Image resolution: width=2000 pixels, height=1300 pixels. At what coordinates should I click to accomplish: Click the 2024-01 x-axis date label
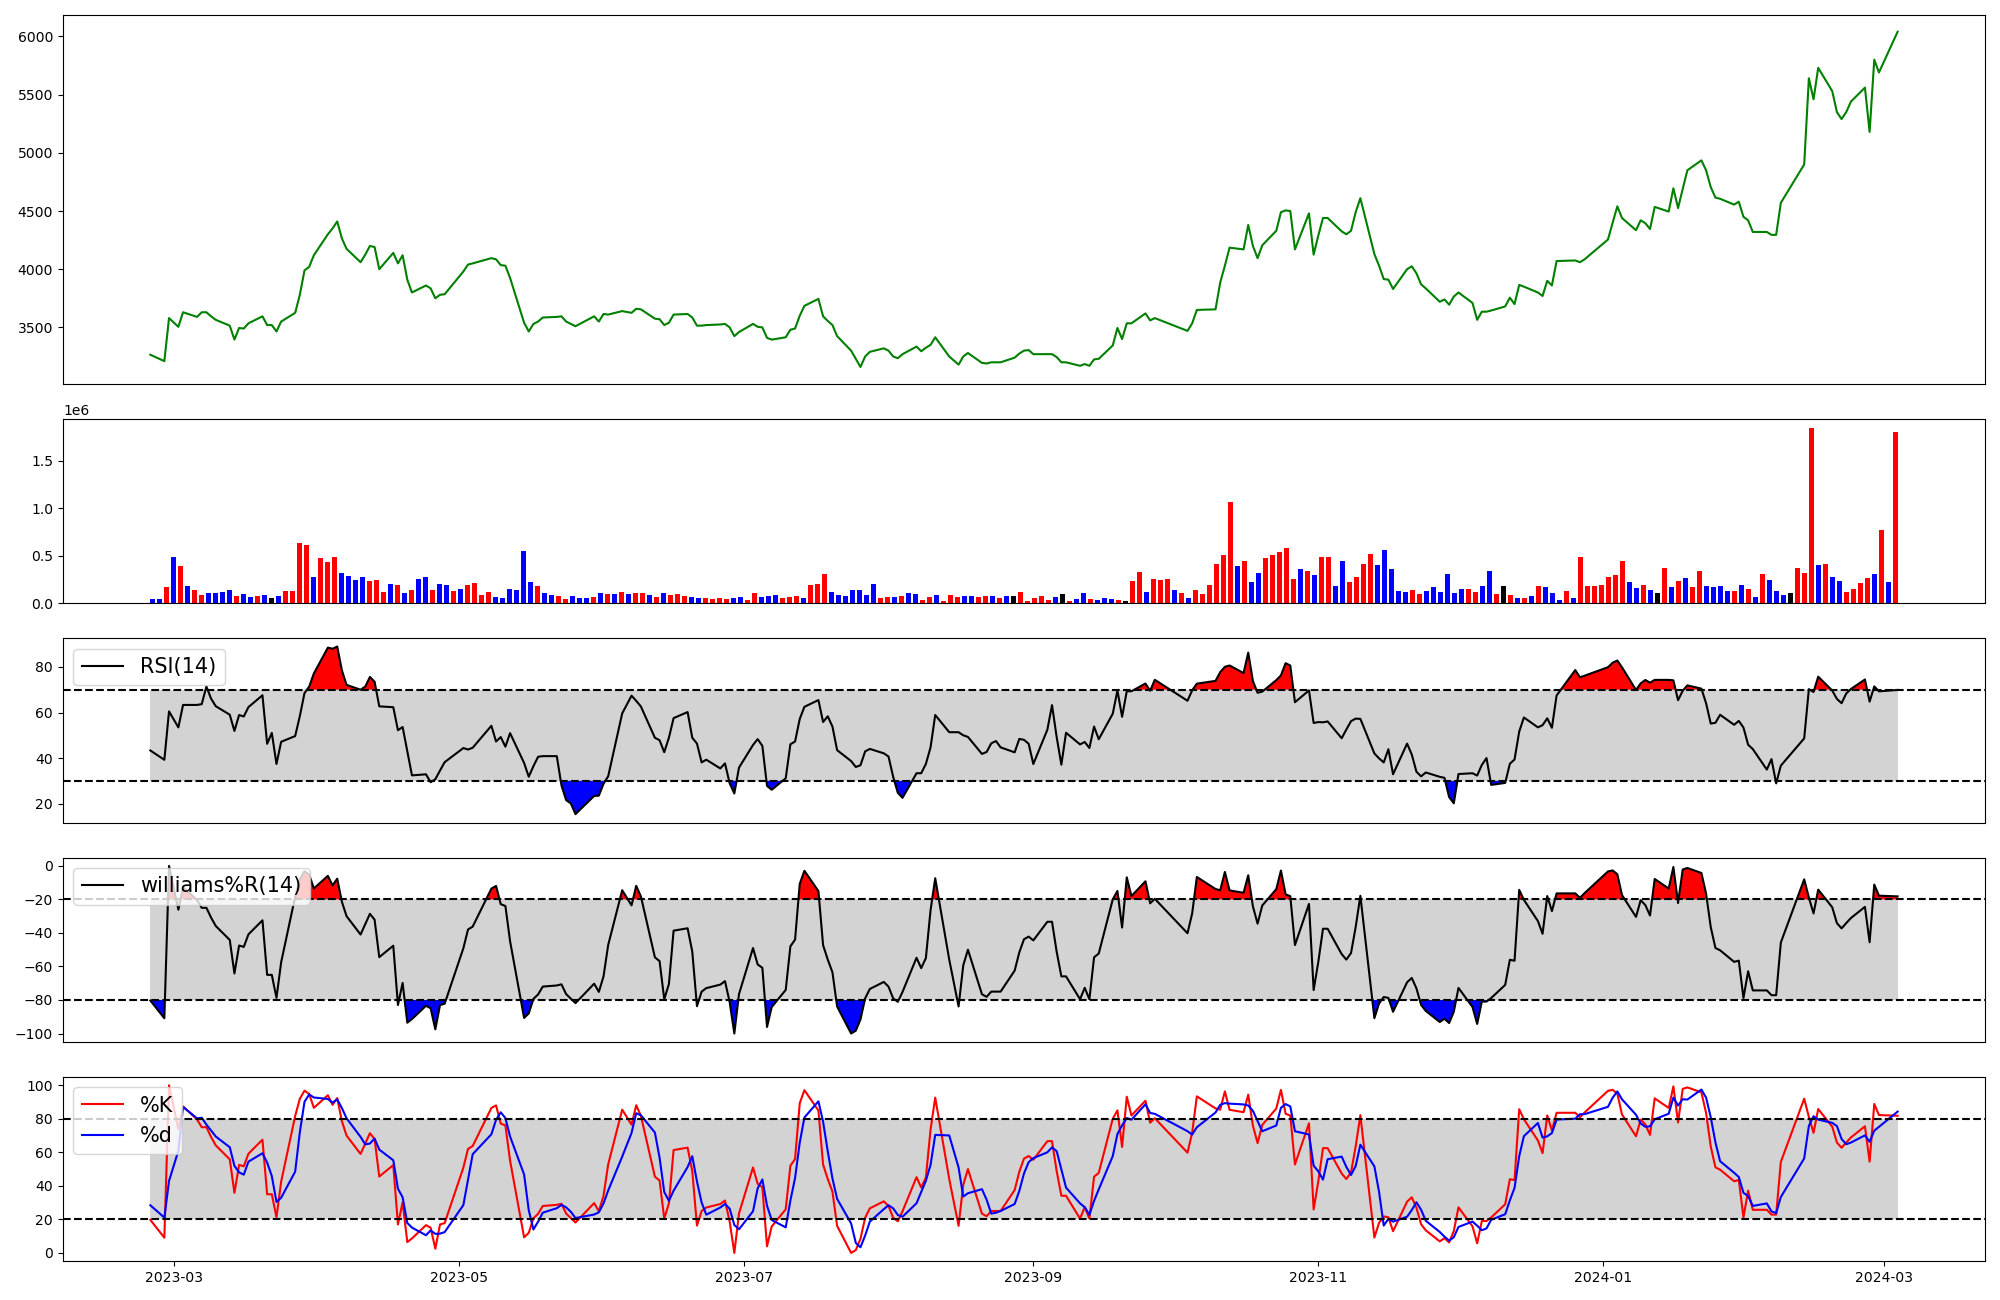[x=1603, y=1277]
